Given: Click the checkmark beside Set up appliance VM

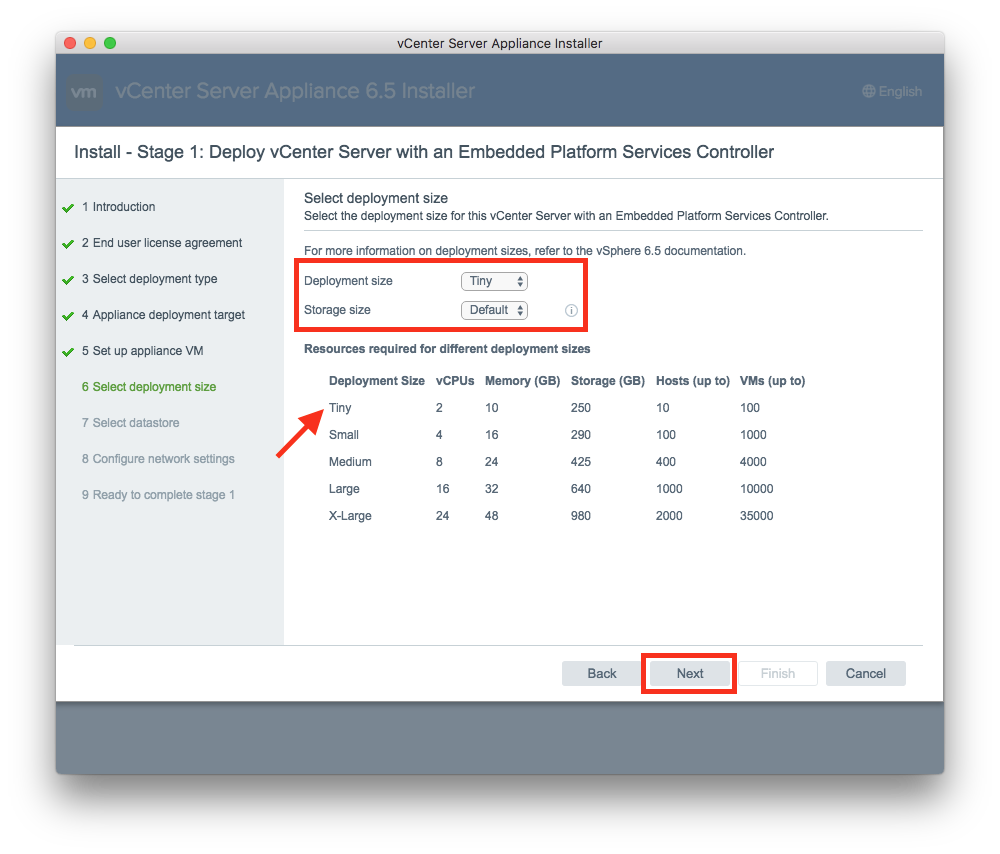Looking at the screenshot, I should (x=68, y=351).
